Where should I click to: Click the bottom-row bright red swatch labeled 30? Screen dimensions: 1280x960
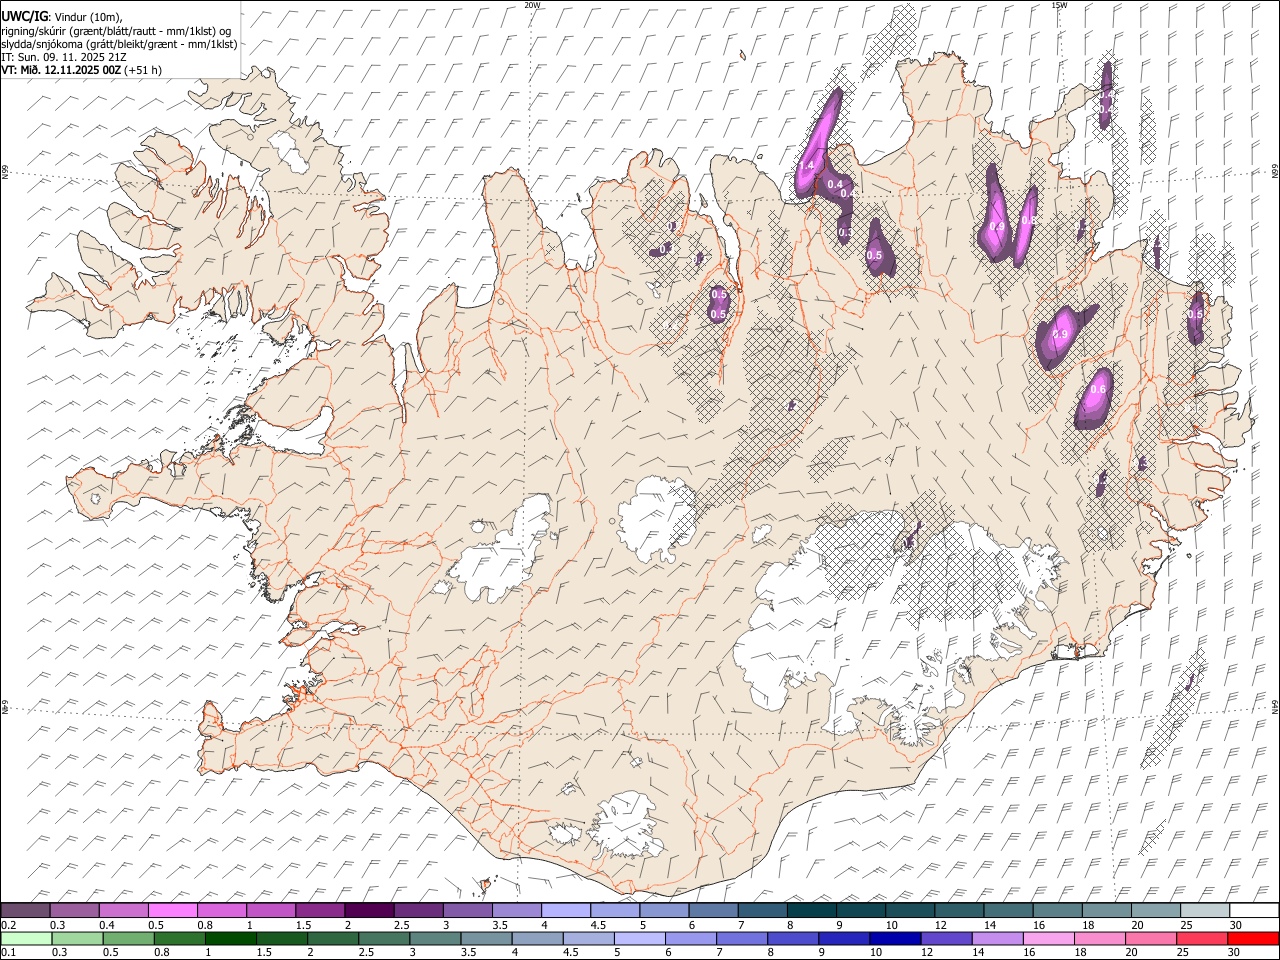pyautogui.click(x=1252, y=939)
